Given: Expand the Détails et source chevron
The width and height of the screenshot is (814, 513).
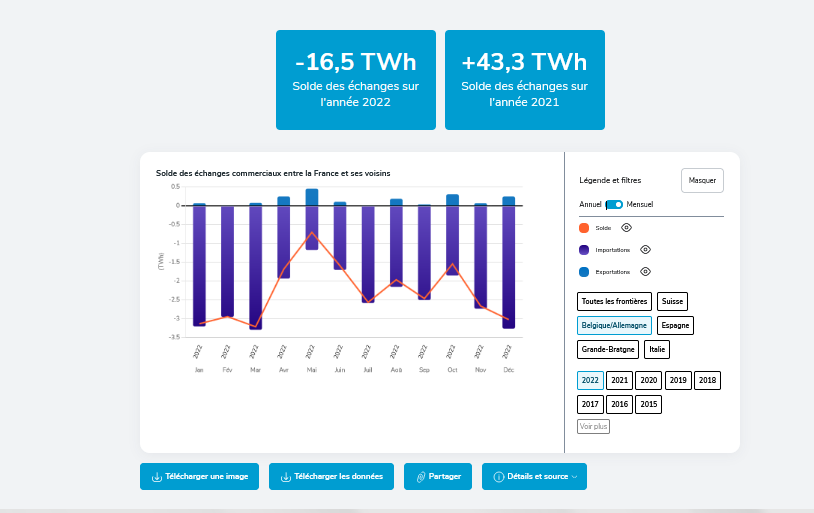Looking at the screenshot, I should point(575,477).
